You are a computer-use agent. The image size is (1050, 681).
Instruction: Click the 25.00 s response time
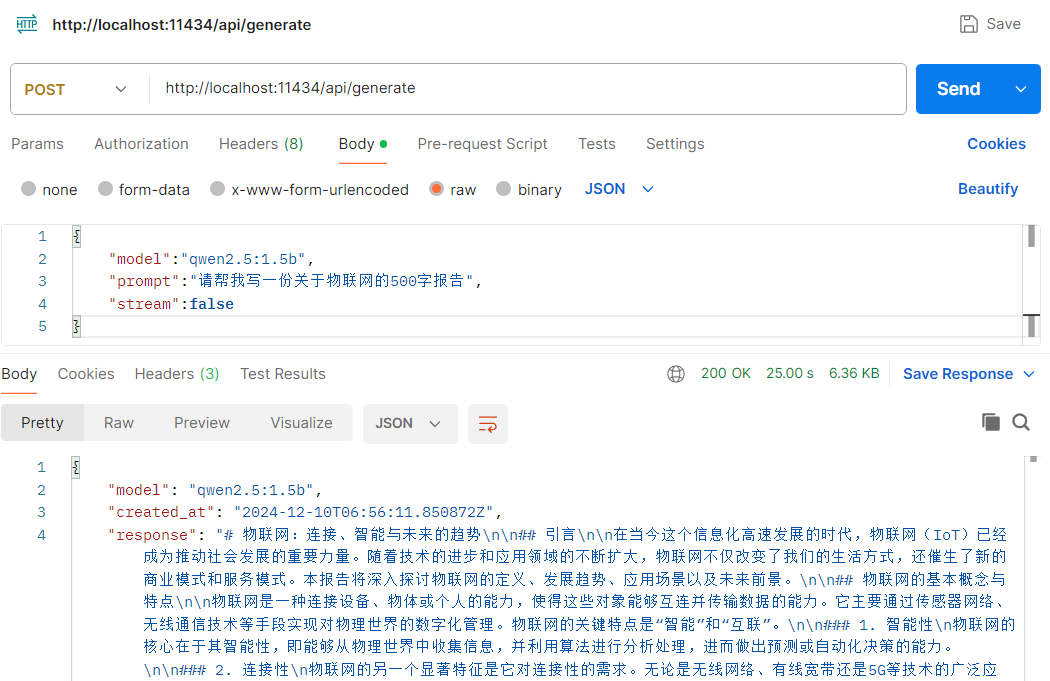[790, 374]
